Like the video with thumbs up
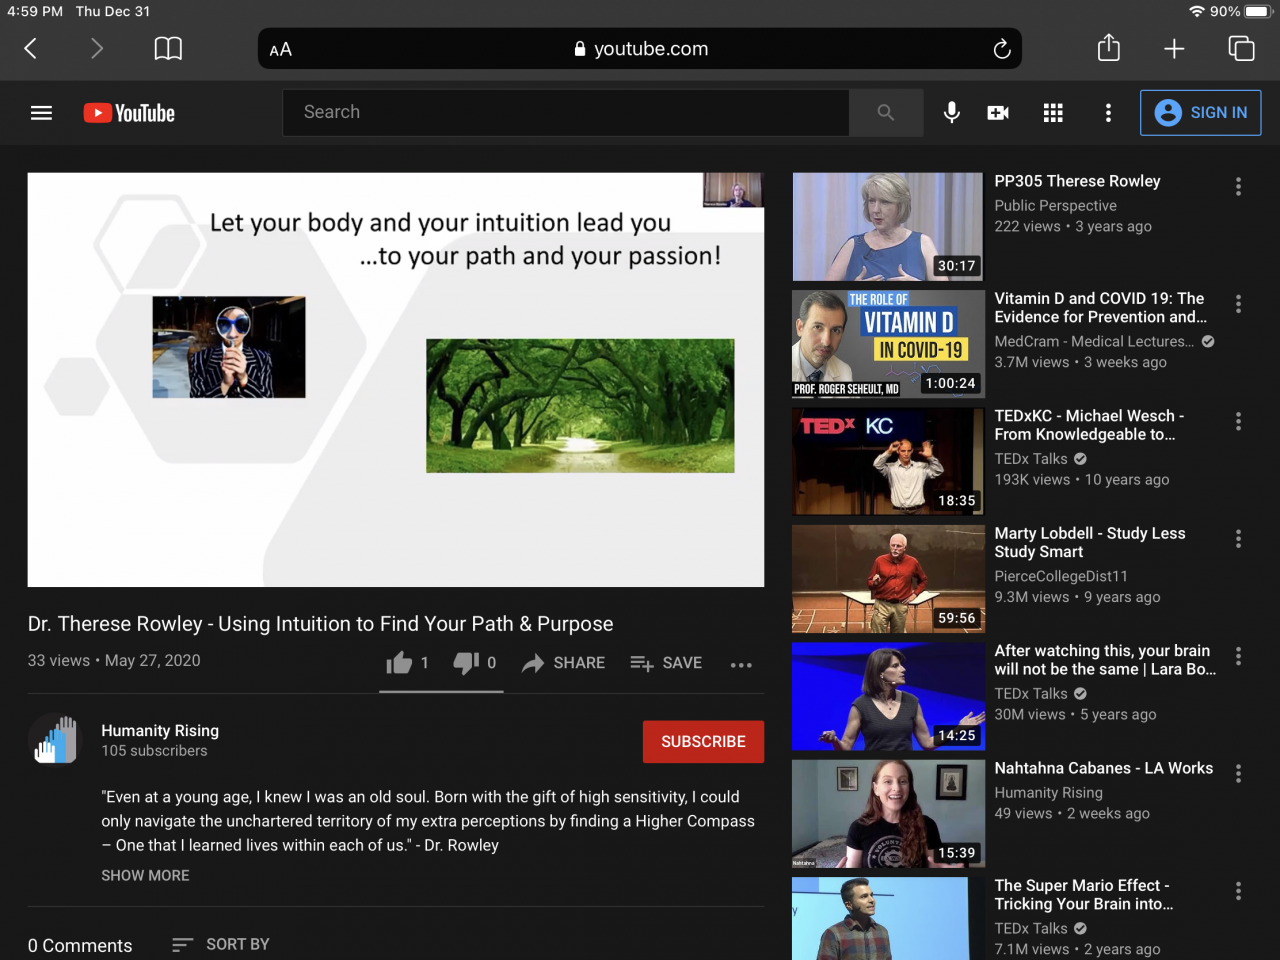 click(400, 663)
